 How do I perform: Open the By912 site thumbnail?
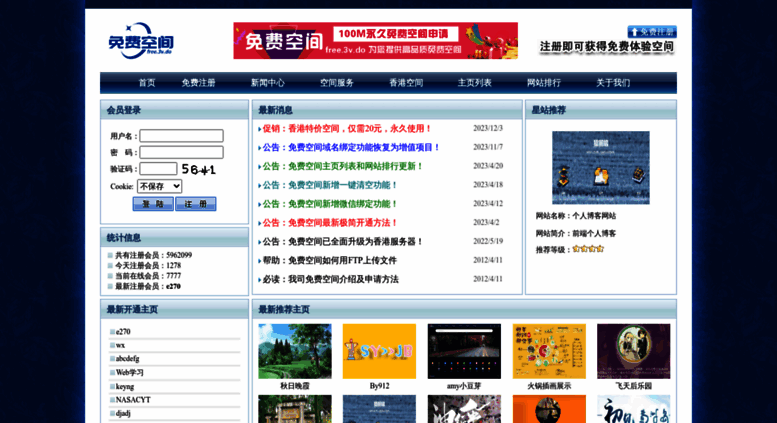pyautogui.click(x=379, y=351)
